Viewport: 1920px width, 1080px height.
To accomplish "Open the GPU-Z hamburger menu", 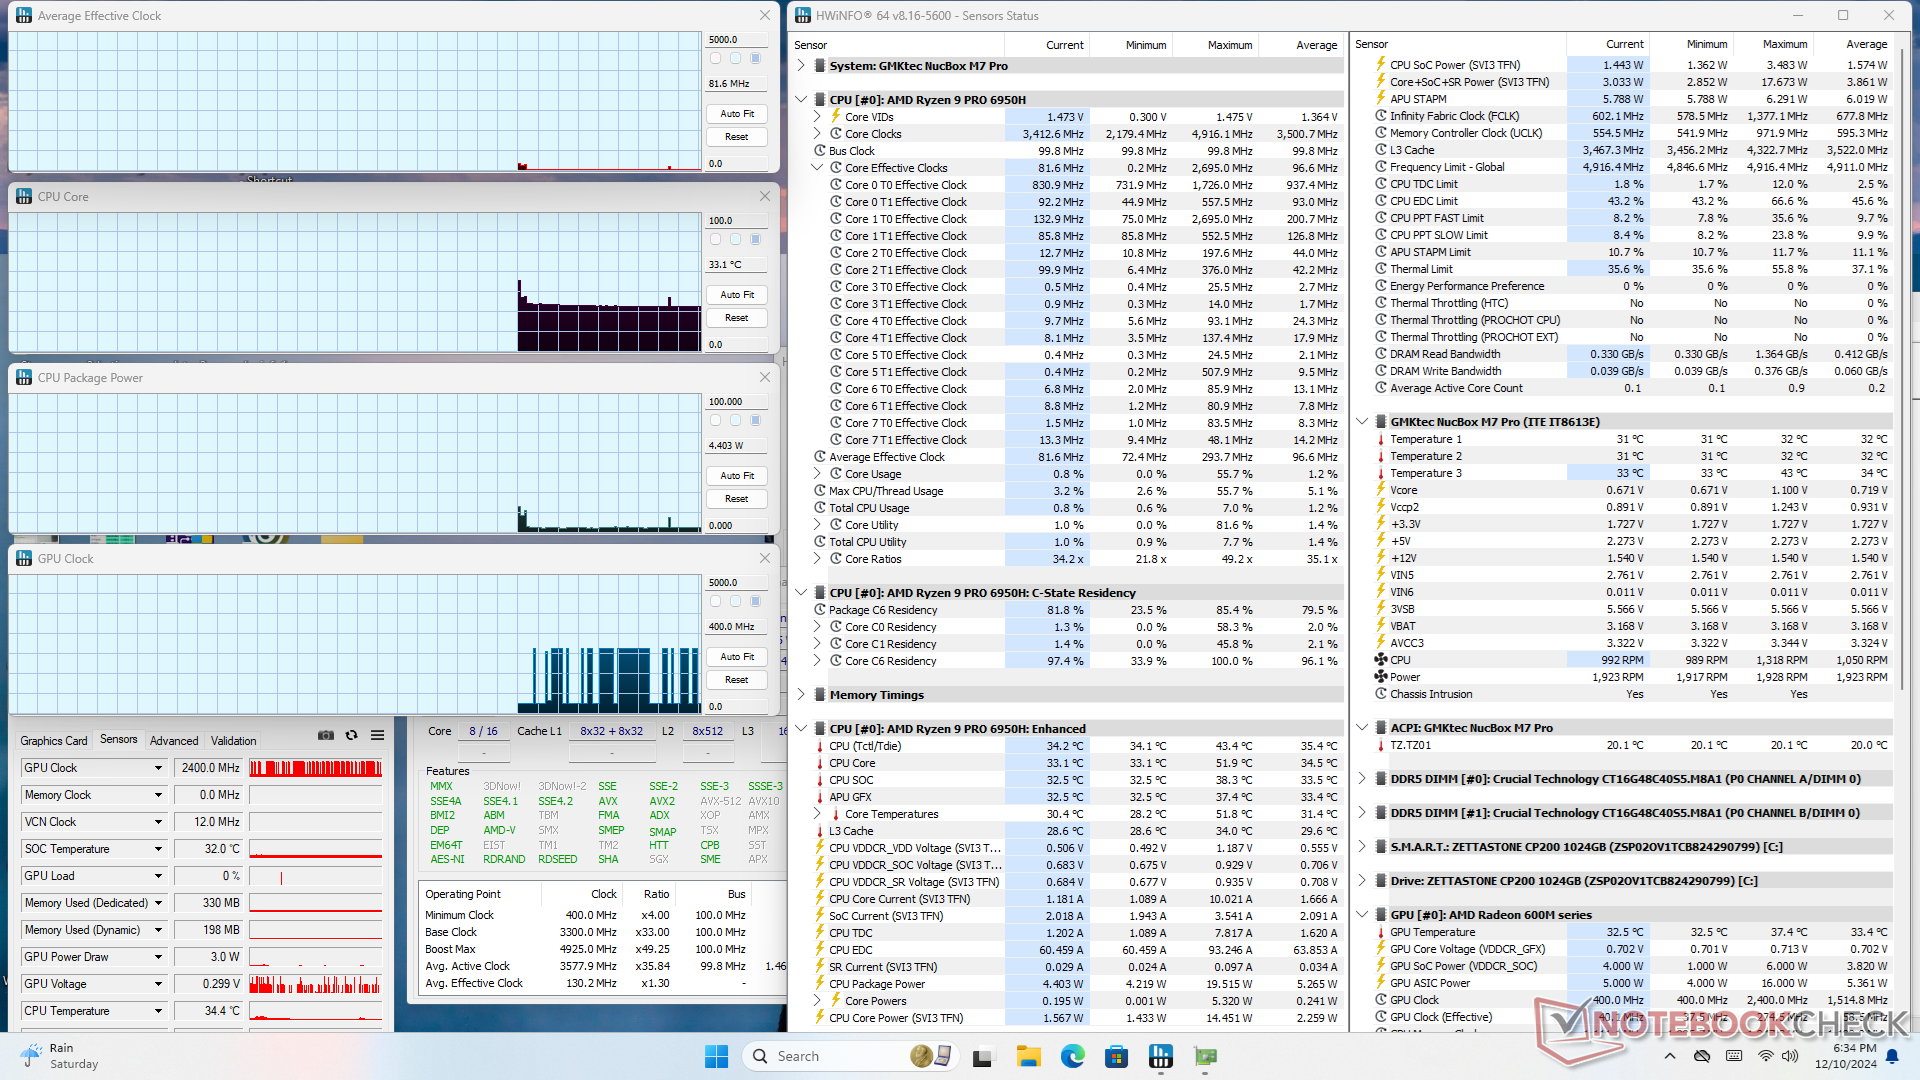I will coord(377,735).
